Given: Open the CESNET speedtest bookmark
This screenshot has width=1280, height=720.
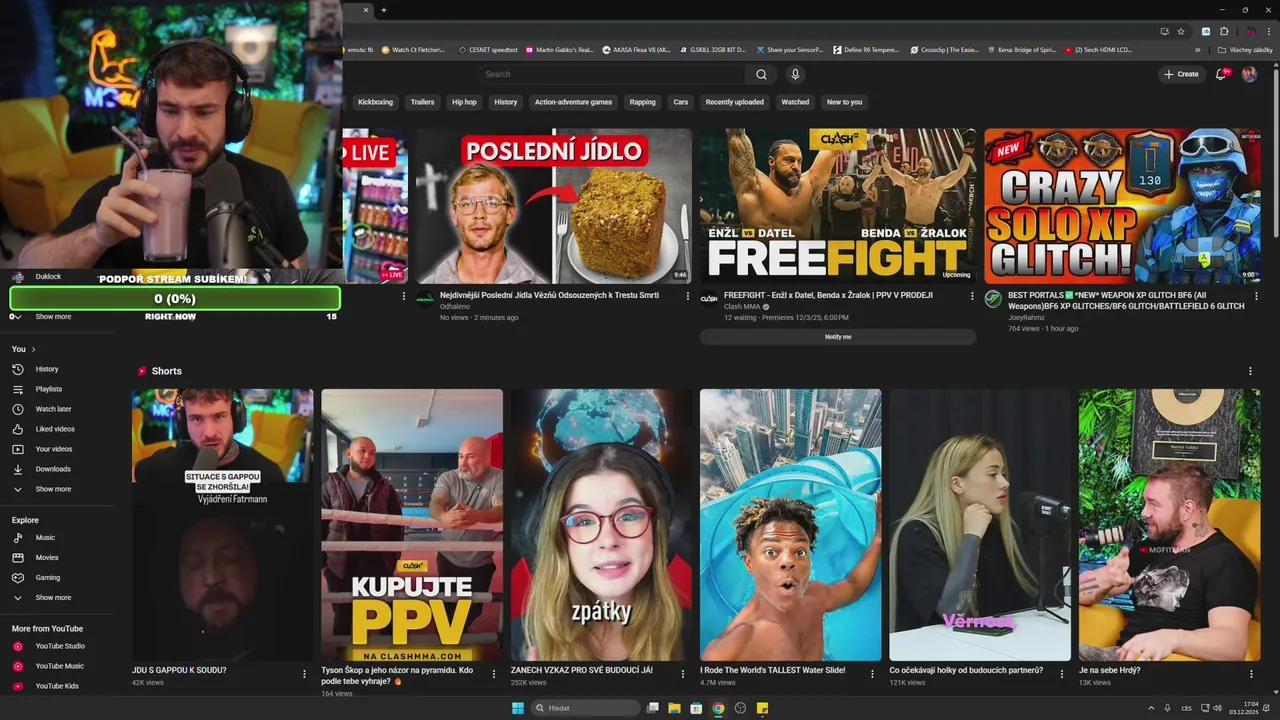Looking at the screenshot, I should (x=489, y=49).
